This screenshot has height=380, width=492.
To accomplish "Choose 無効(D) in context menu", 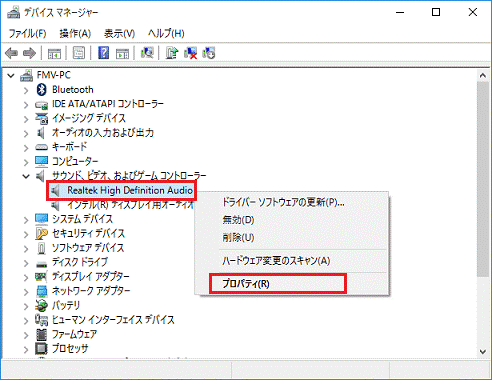I will [238, 220].
